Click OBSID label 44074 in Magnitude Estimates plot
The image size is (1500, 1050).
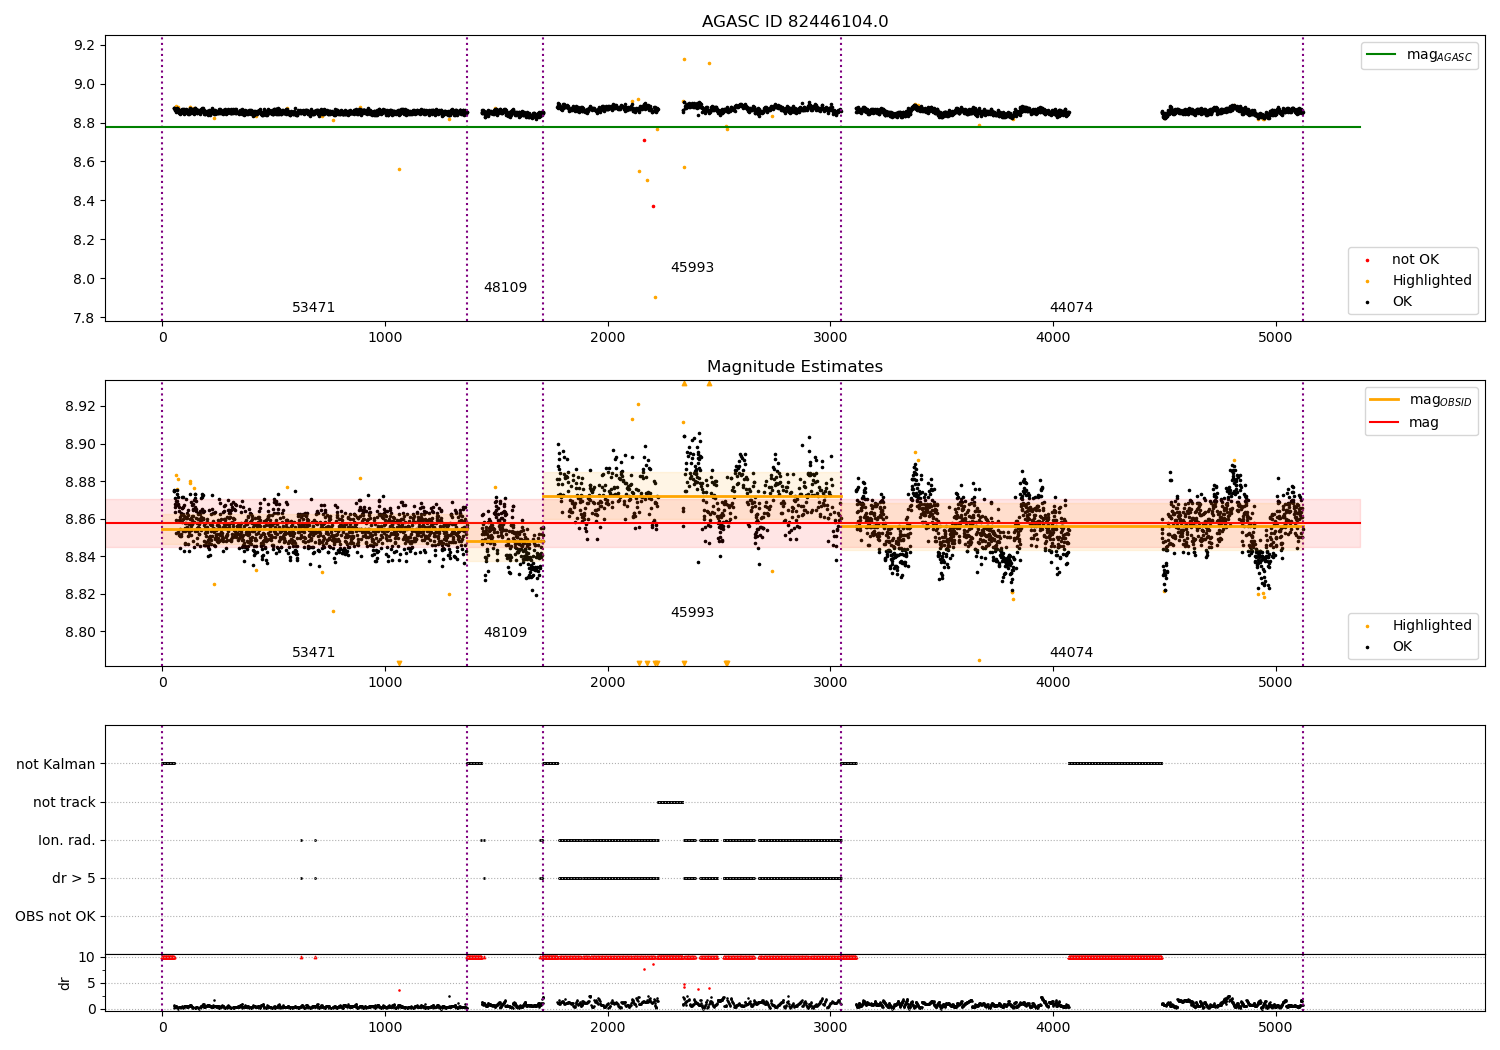click(x=1071, y=653)
